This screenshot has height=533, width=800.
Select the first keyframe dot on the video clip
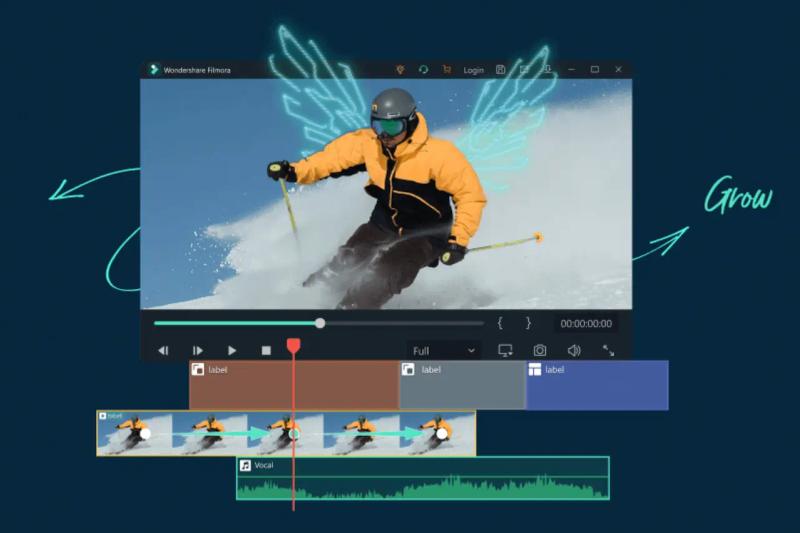(x=145, y=434)
